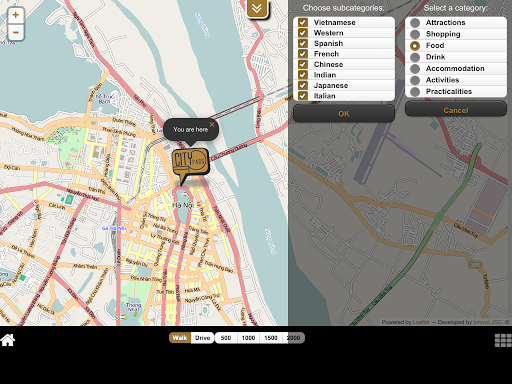512x384 pixels.
Task: Toggle the Italian subcategory checkbox
Action: pos(303,96)
